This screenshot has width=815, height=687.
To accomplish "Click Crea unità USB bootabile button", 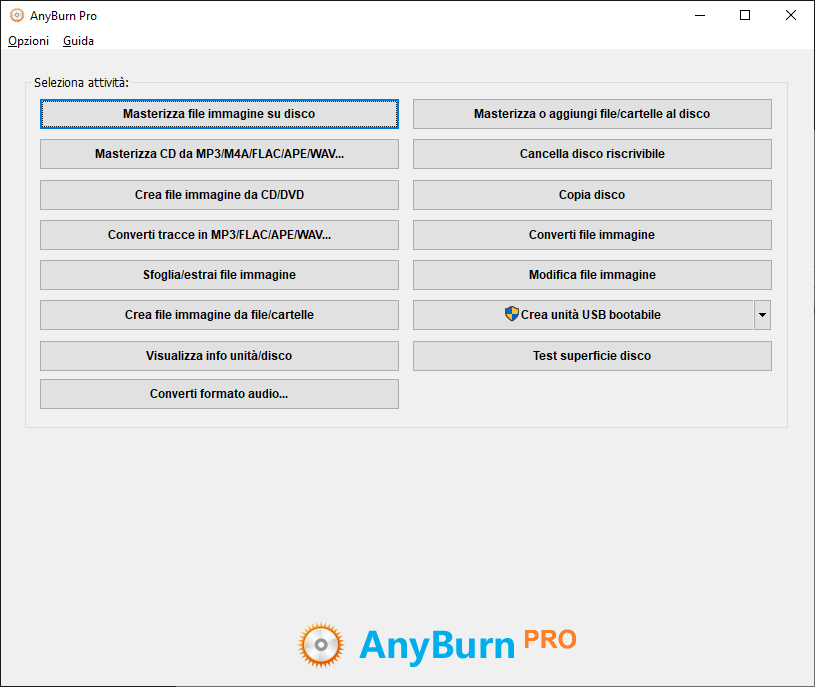I will pos(583,315).
